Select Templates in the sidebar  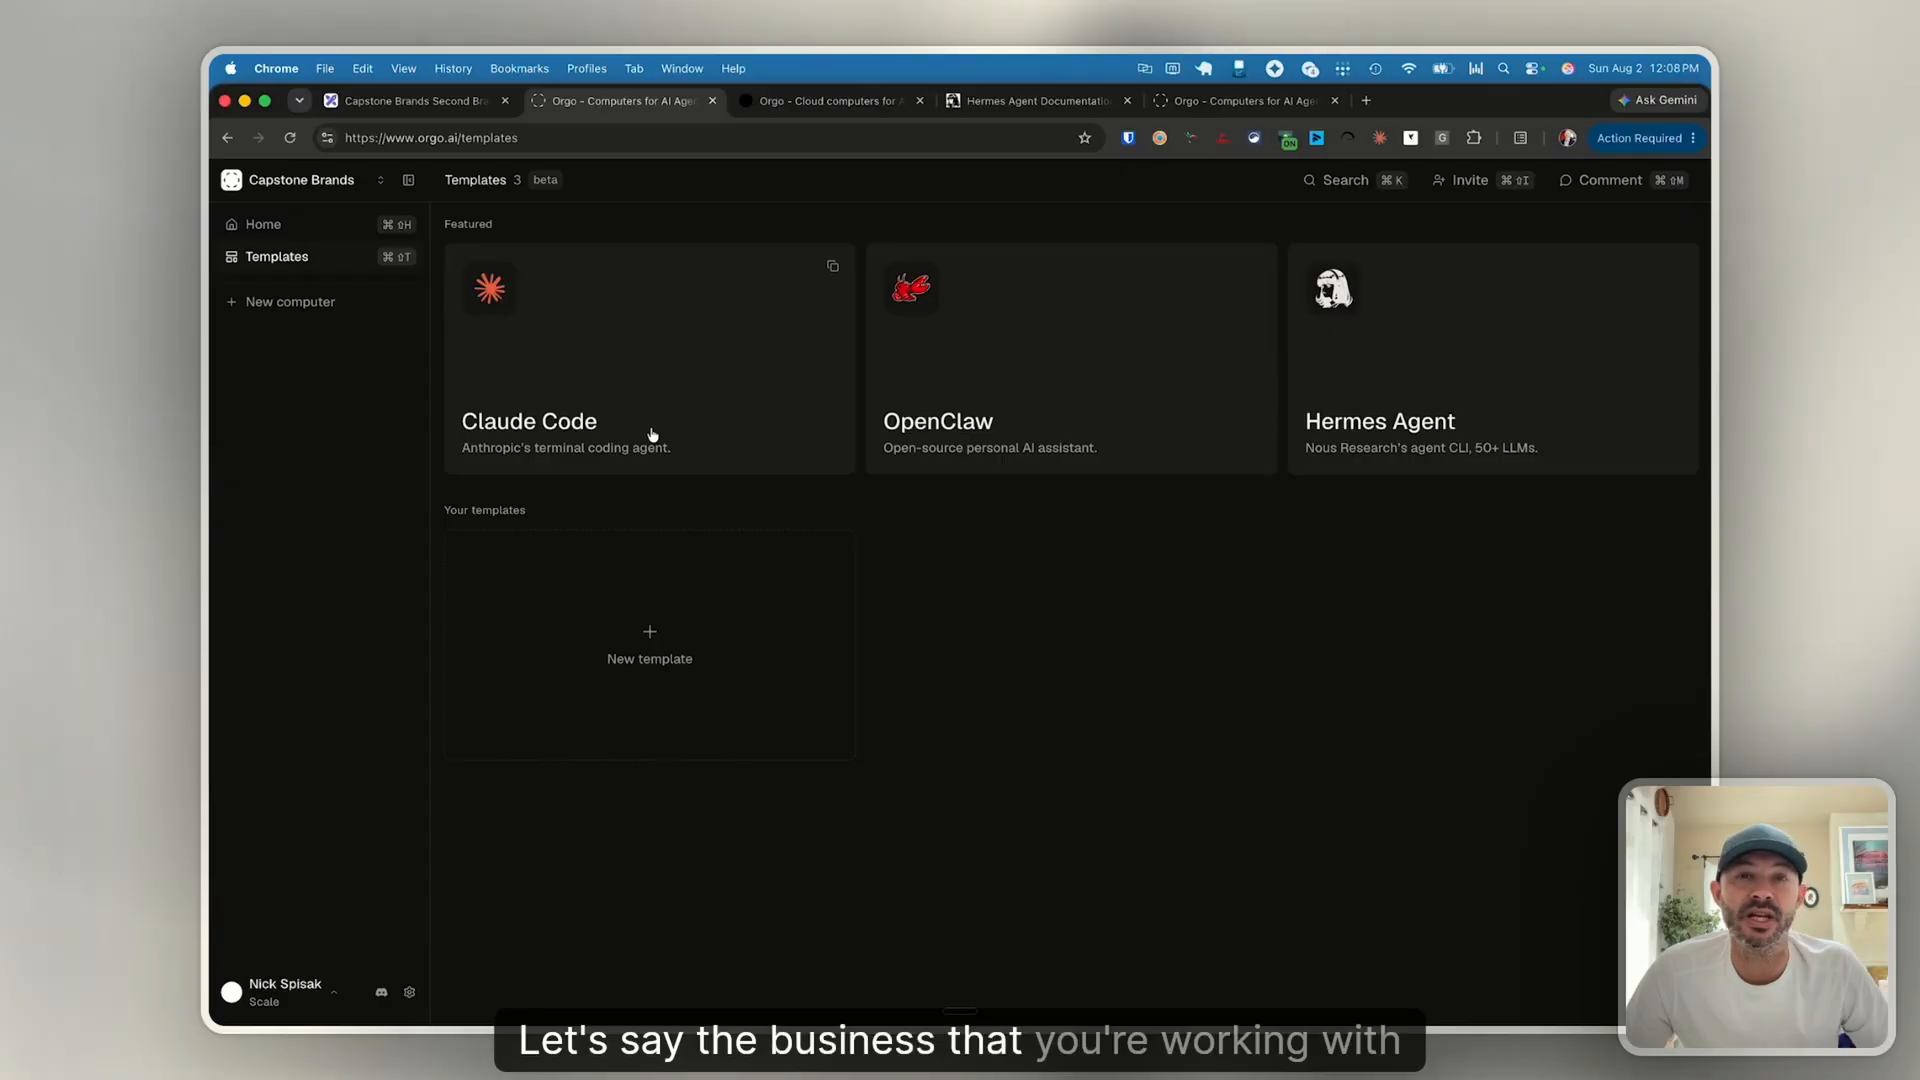(320, 257)
